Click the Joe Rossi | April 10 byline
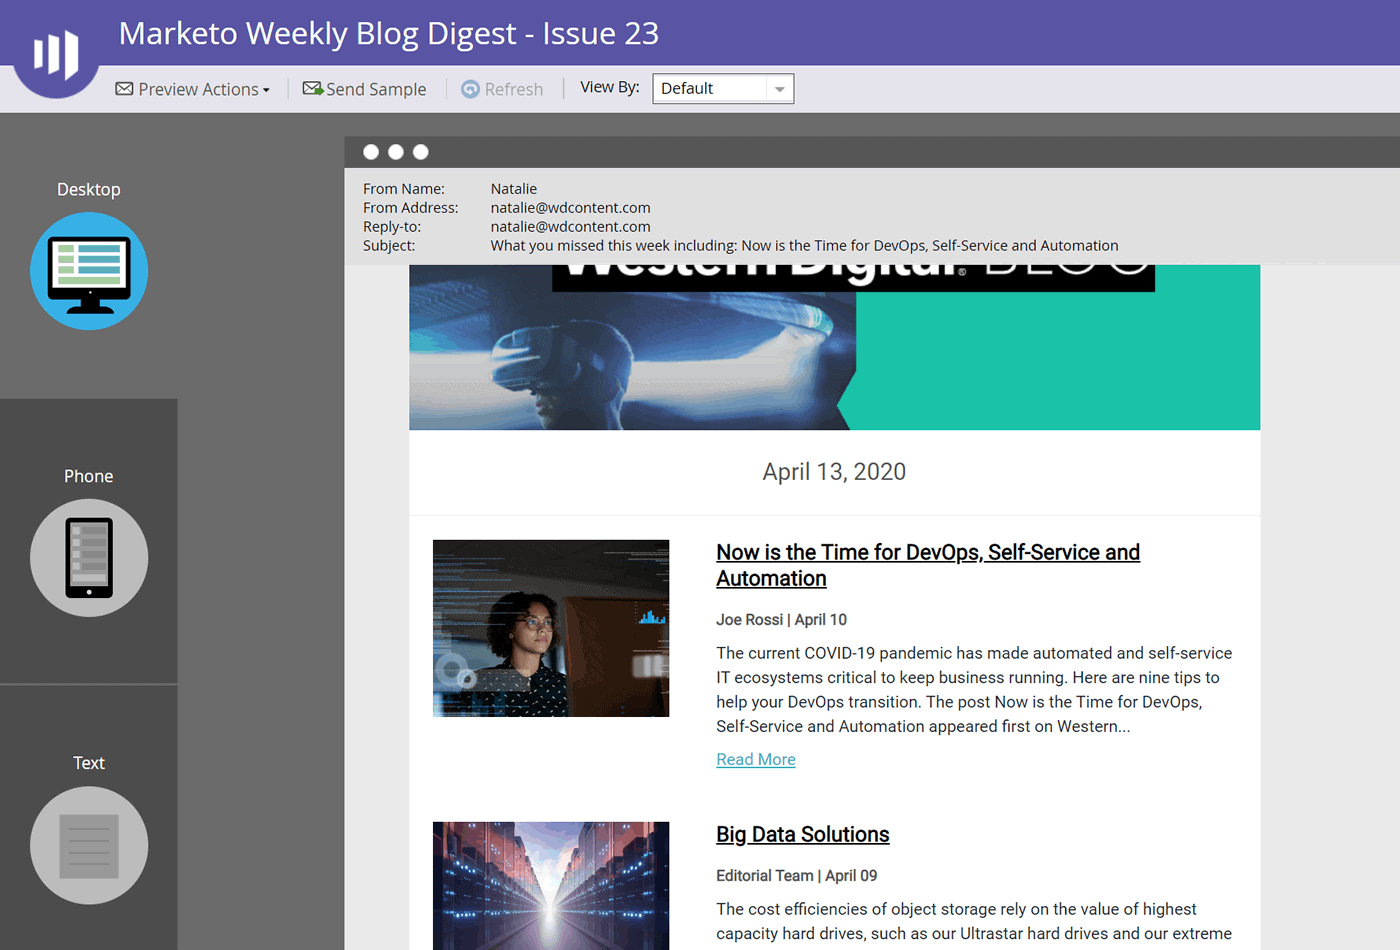 (782, 620)
